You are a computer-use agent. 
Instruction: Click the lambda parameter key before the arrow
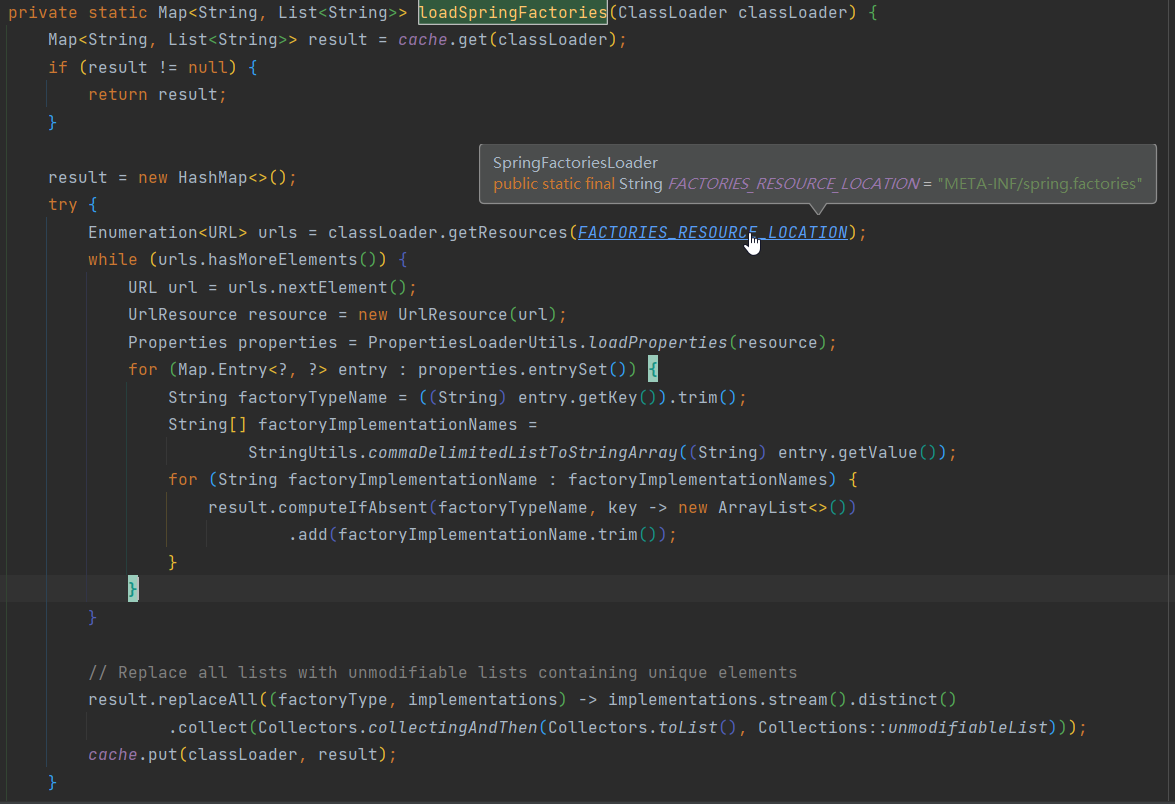point(622,507)
